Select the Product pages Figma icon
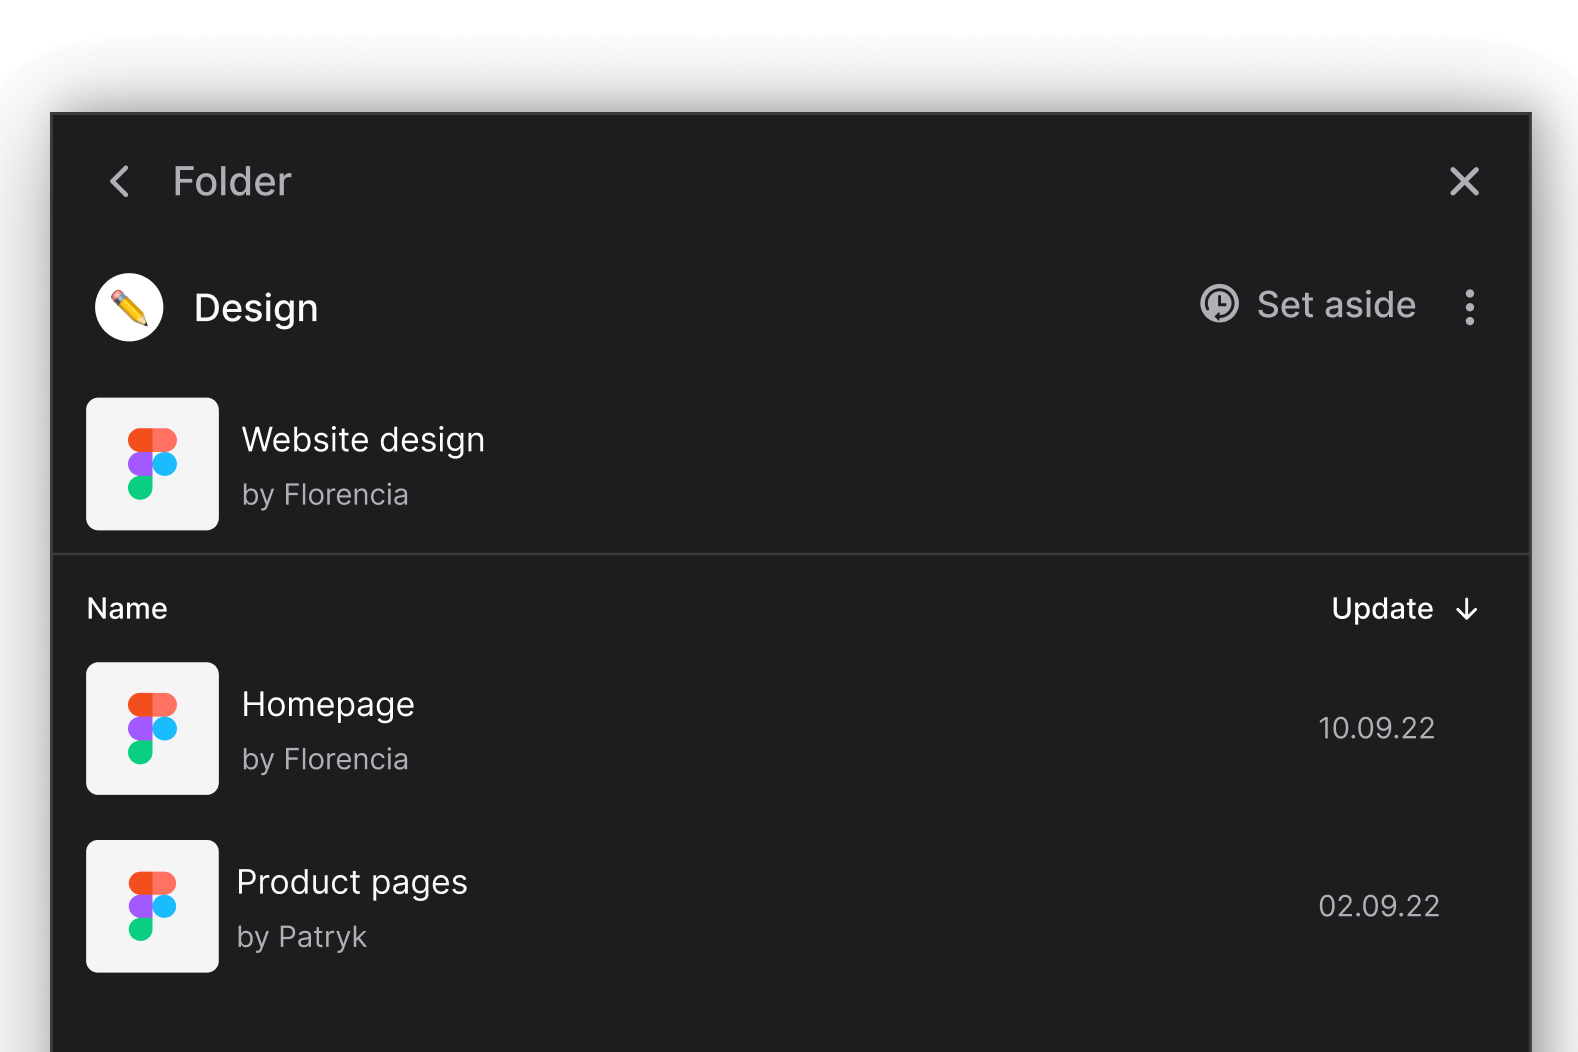The height and width of the screenshot is (1052, 1578). (x=152, y=906)
